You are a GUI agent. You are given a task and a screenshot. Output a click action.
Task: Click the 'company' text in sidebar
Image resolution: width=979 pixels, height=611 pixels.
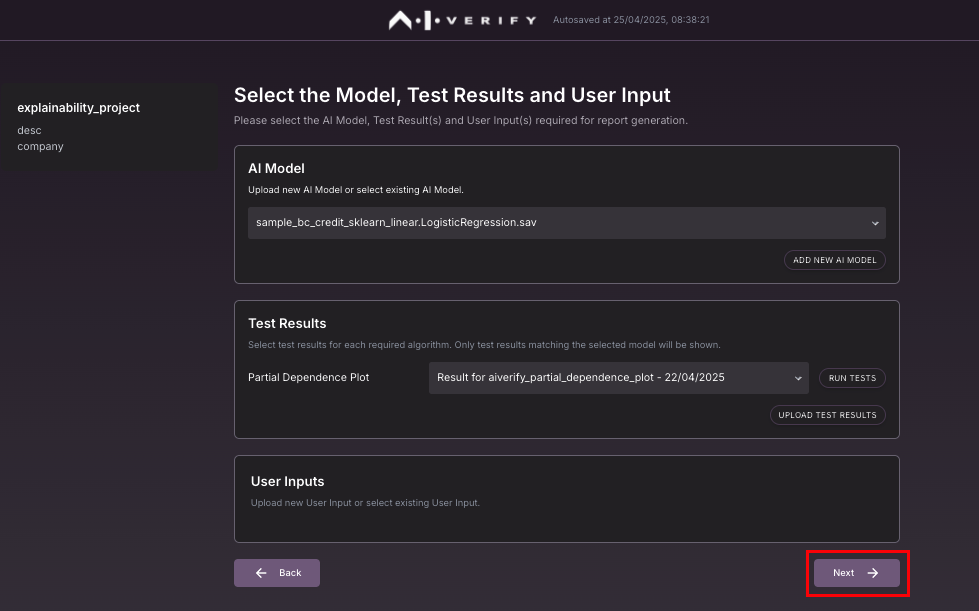(x=41, y=147)
